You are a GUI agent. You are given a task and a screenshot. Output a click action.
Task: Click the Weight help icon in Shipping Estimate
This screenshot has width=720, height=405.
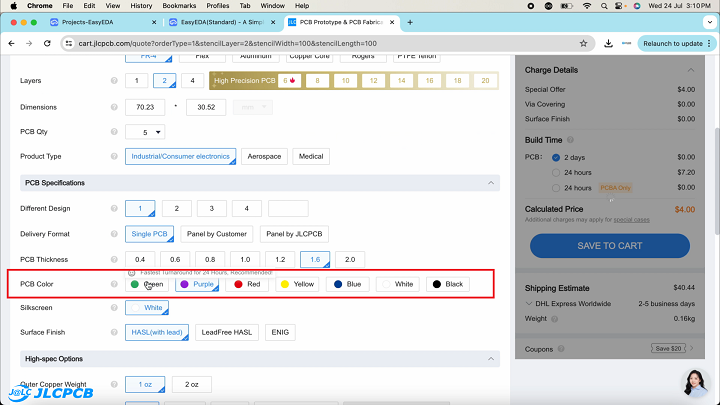tap(554, 319)
